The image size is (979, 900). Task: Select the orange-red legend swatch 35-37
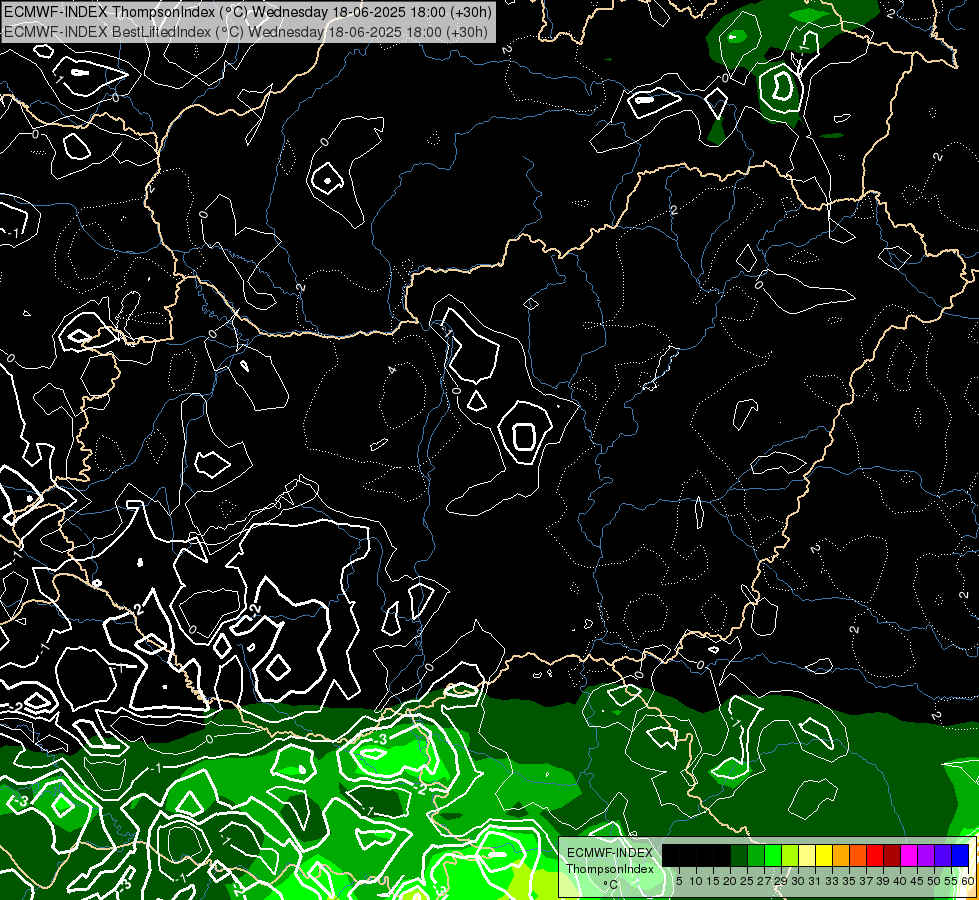pos(858,855)
